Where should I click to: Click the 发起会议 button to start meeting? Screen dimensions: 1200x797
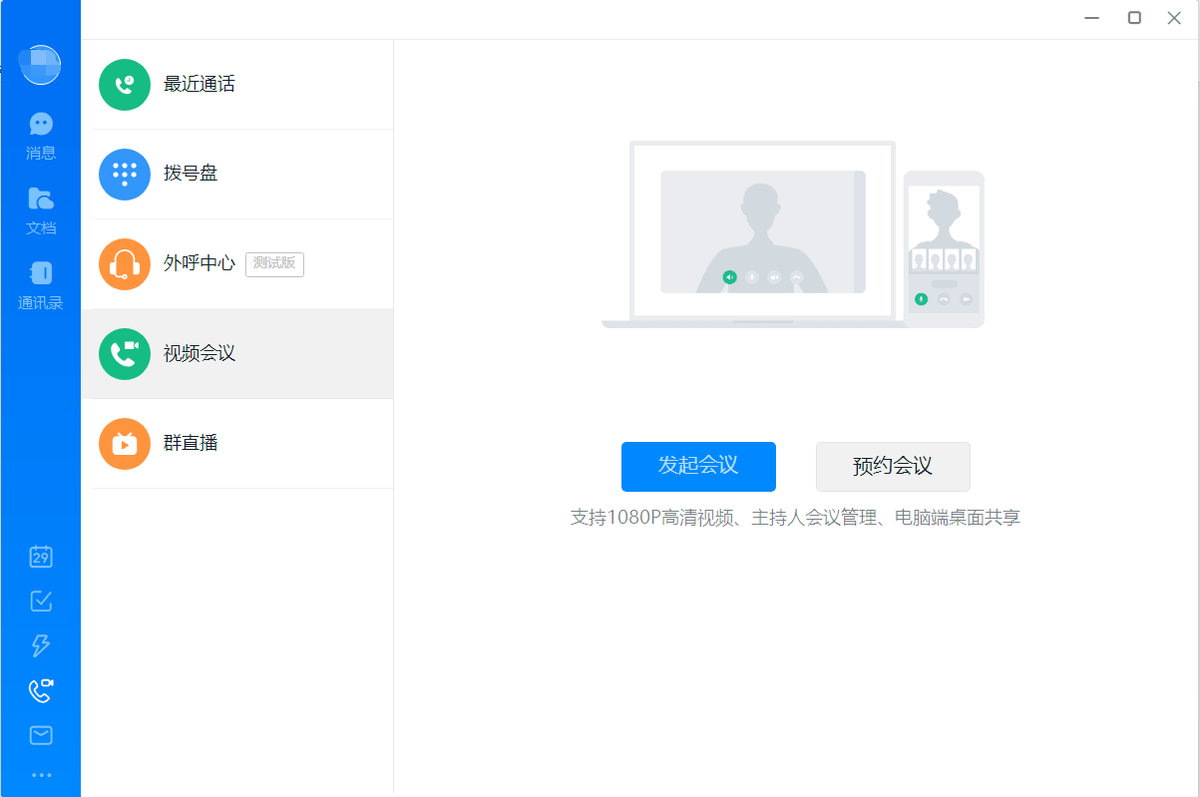[698, 466]
